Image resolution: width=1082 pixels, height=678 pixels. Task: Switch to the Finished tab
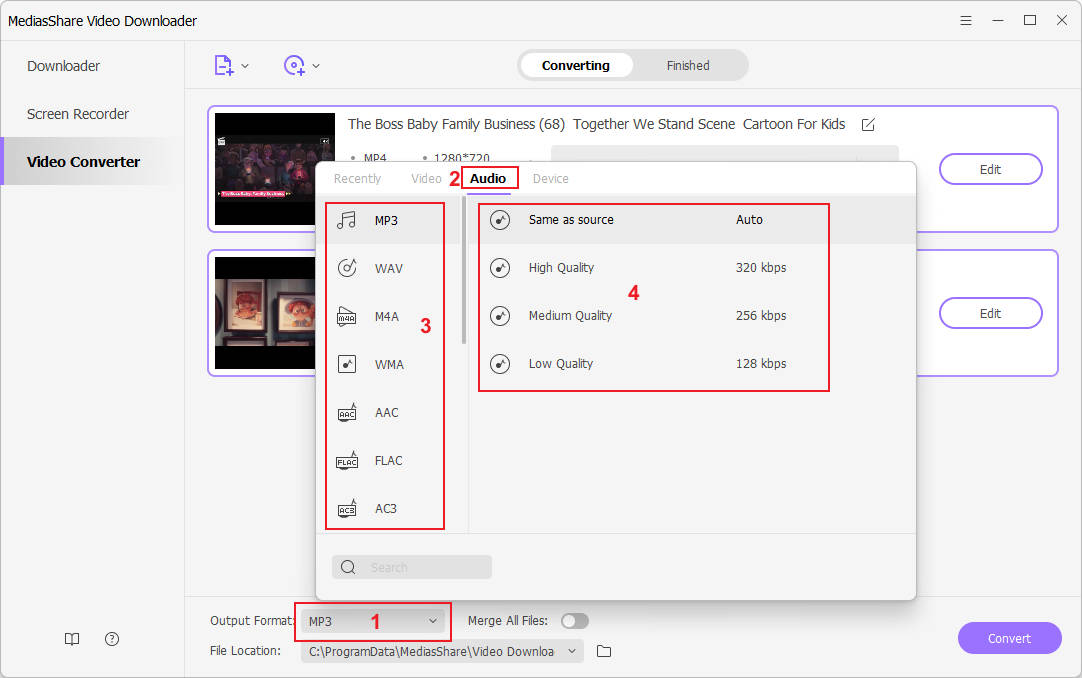688,66
